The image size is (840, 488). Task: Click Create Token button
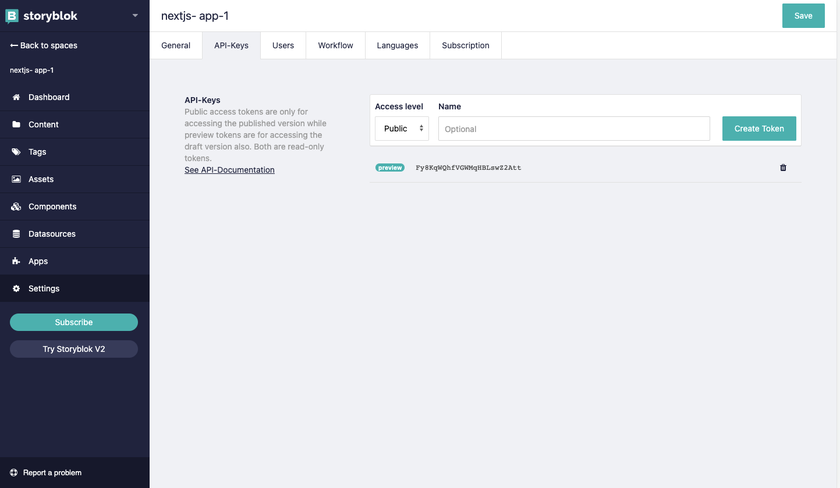point(759,129)
